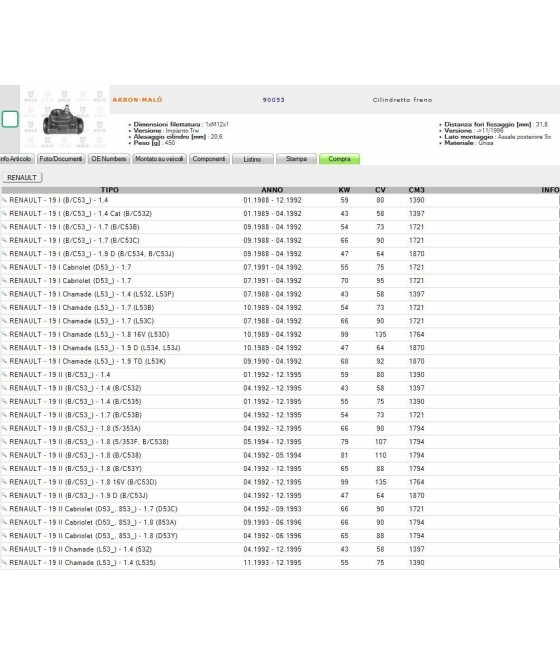Screen dimensions: 560x655
Task: Click article number 90053
Action: pyautogui.click(x=274, y=100)
